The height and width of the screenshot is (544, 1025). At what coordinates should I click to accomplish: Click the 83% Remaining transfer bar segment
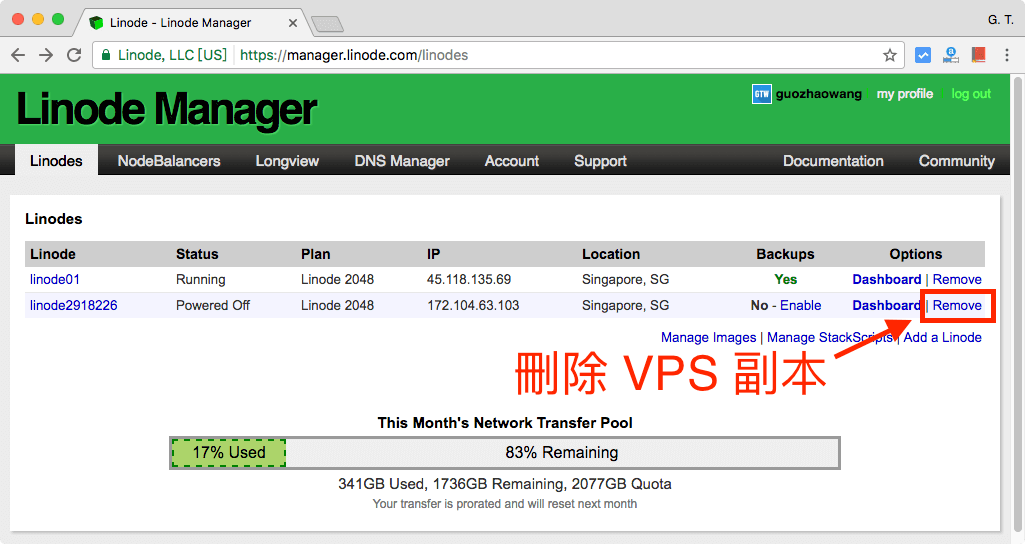tap(562, 452)
